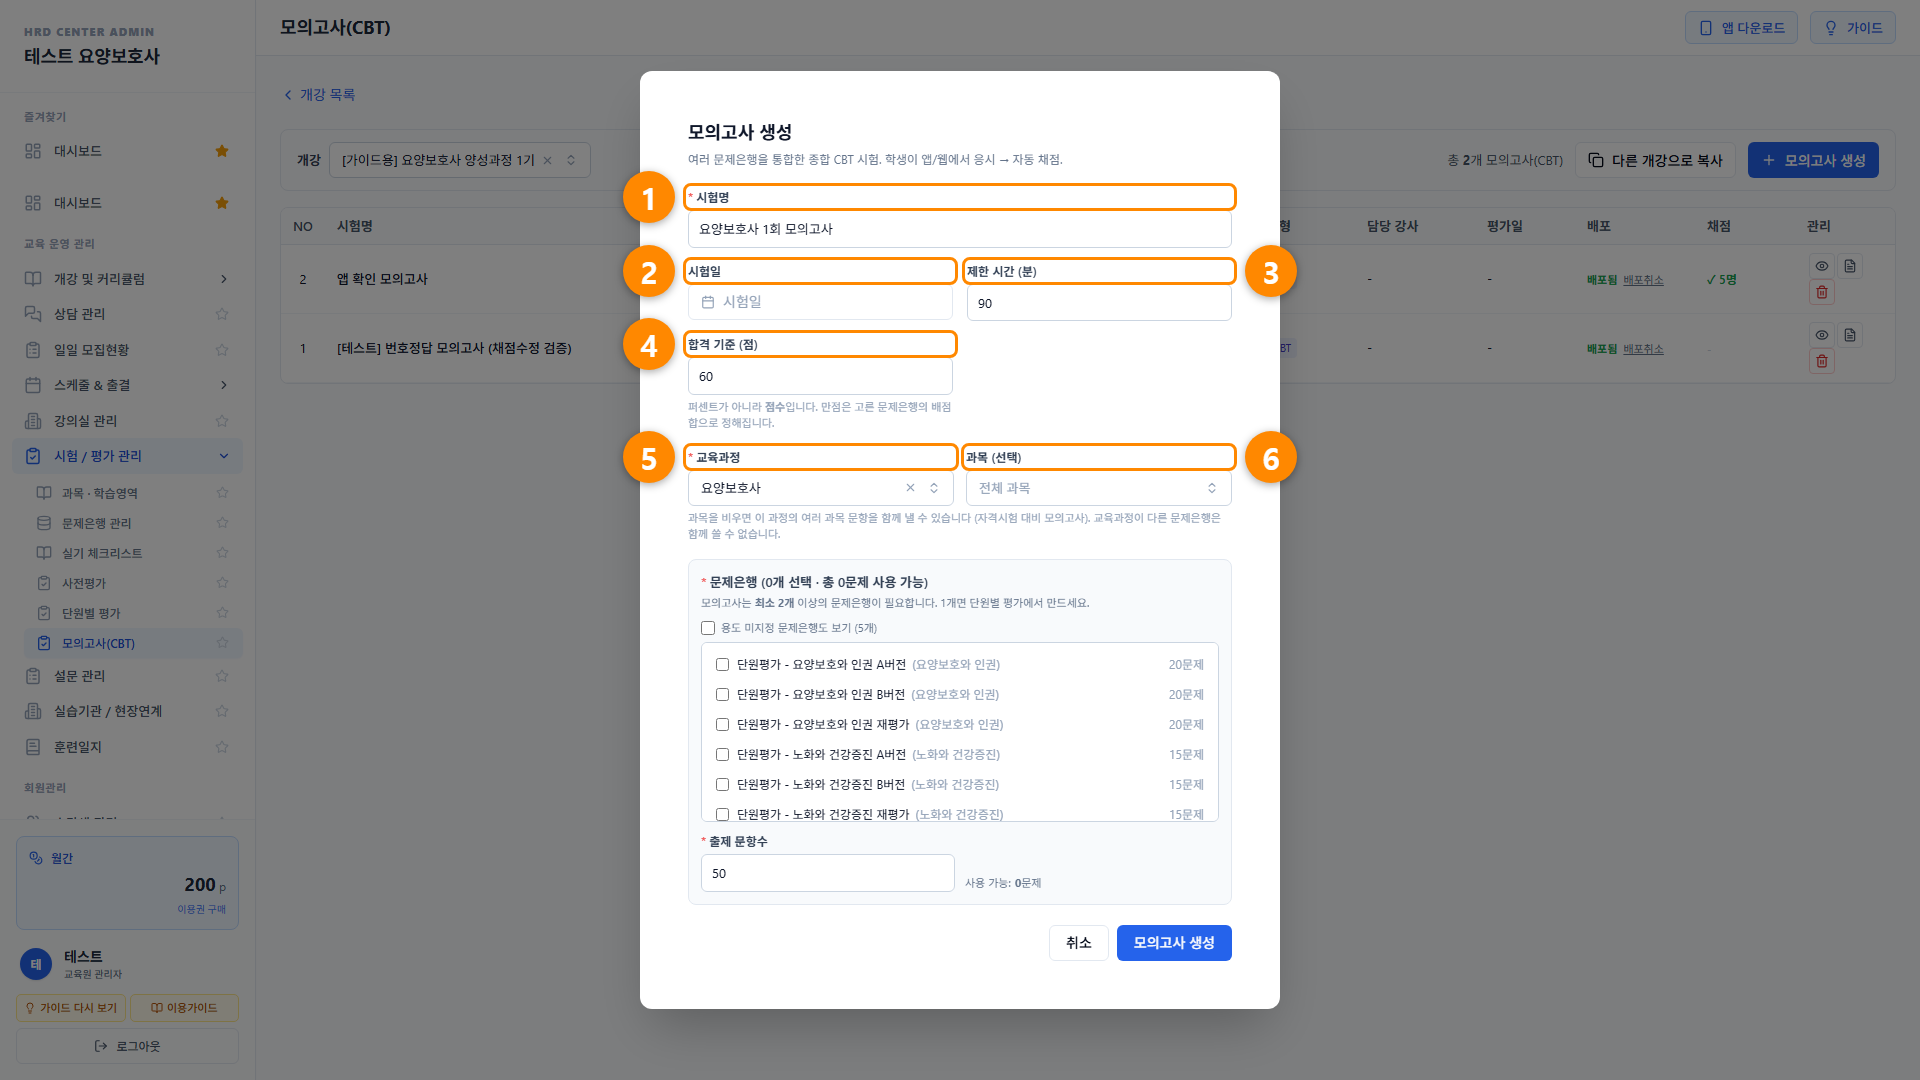Favorite 사전평가 with star icon

pyautogui.click(x=222, y=583)
